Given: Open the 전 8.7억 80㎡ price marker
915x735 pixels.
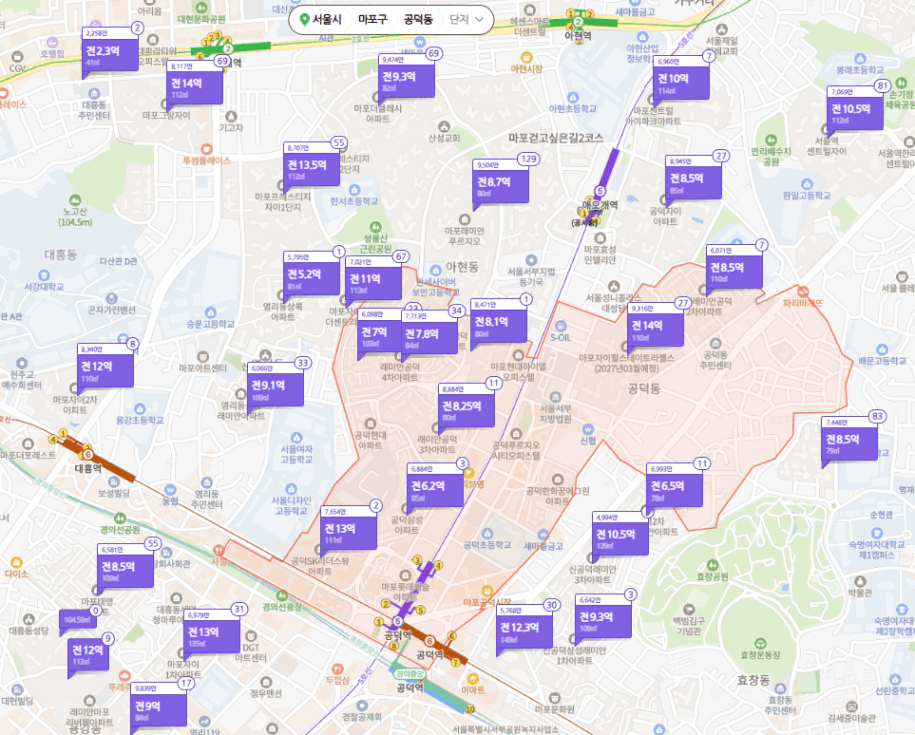Looking at the screenshot, I should 500,184.
